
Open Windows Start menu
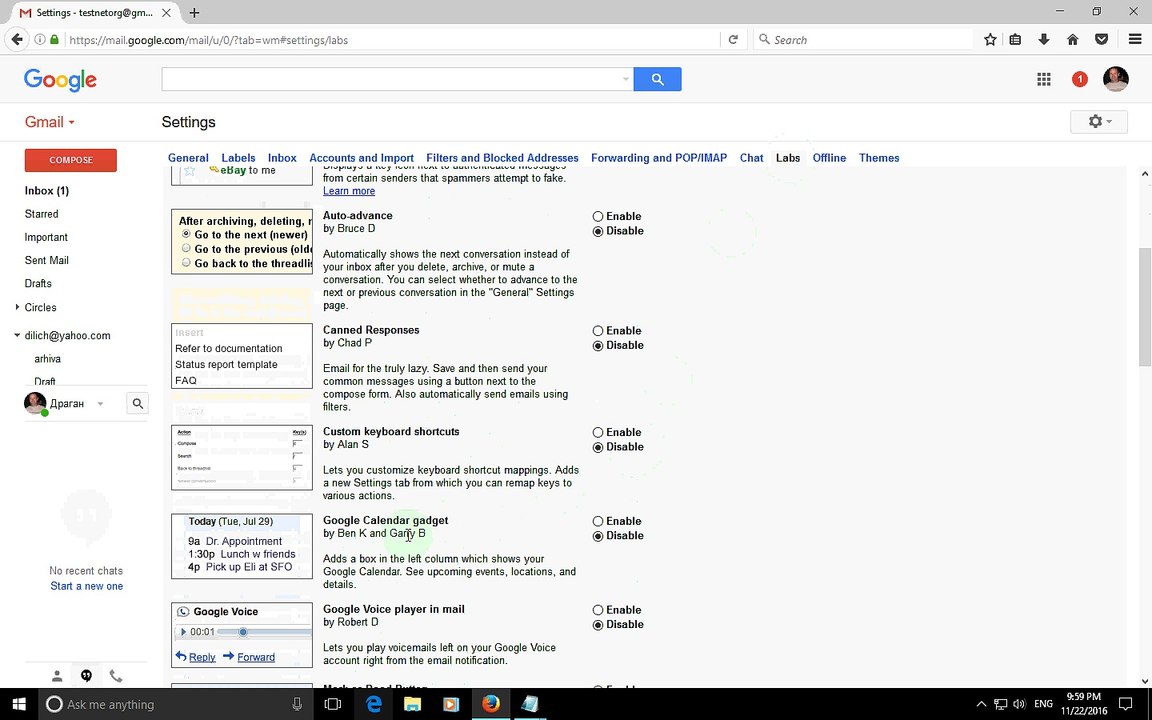click(18, 704)
